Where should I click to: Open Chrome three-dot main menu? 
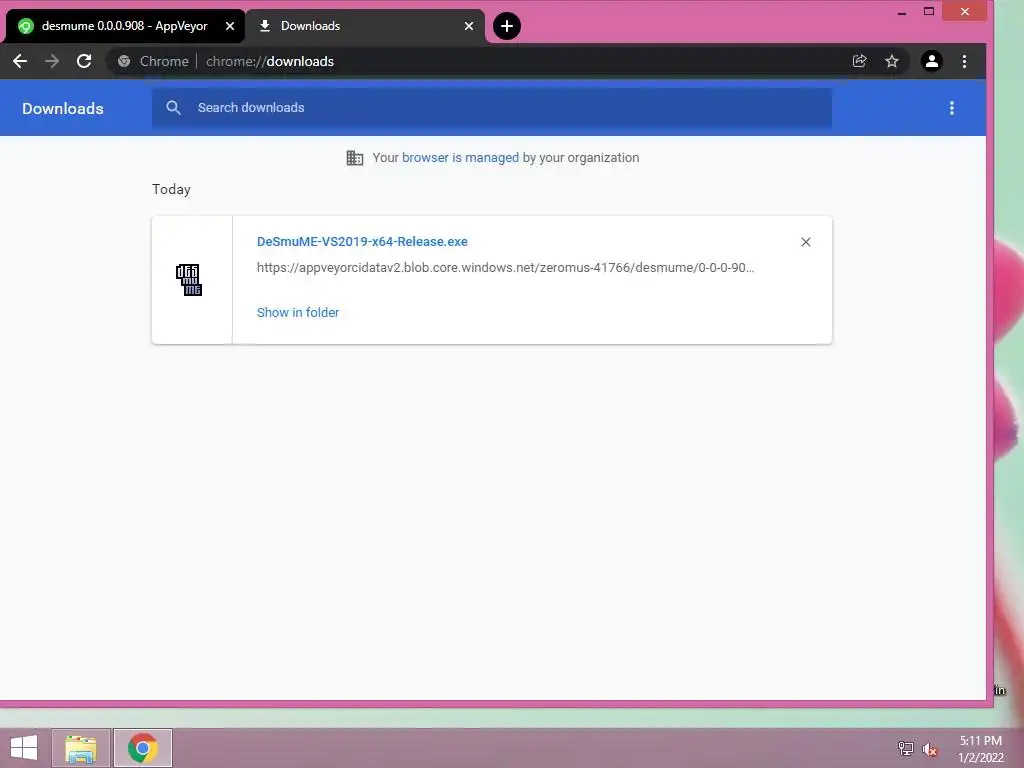point(964,61)
